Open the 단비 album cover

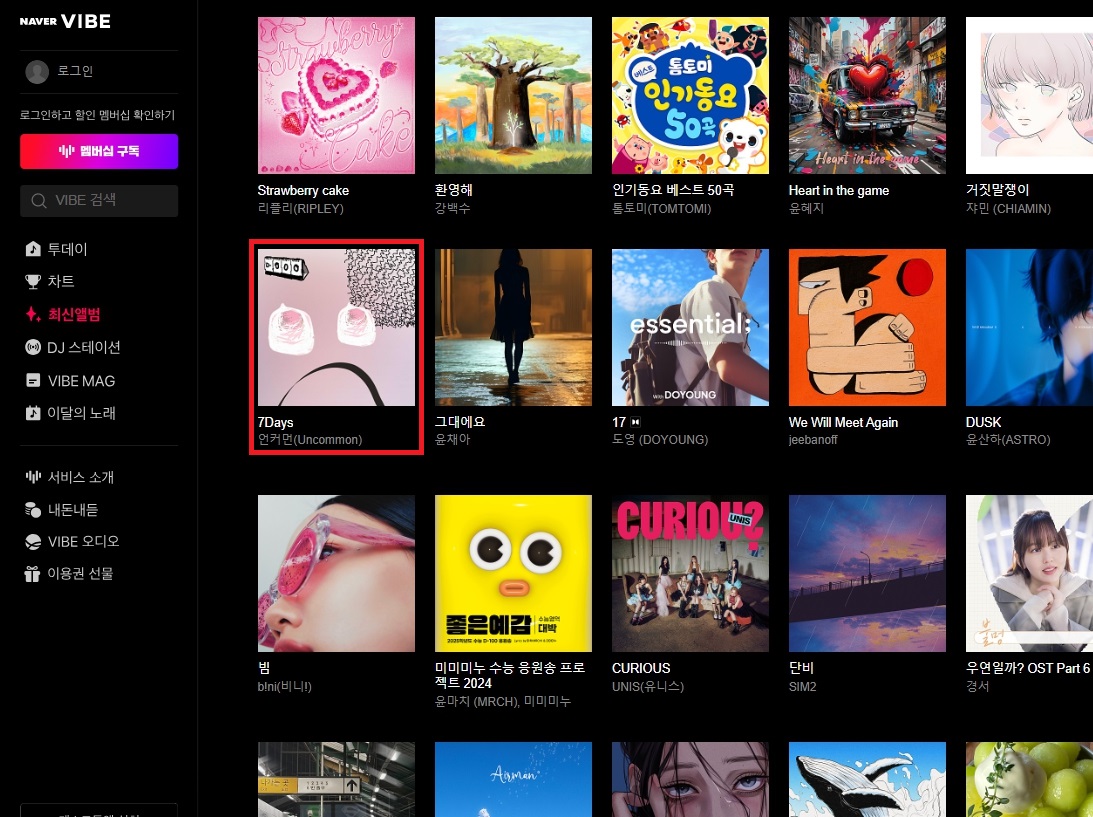click(867, 574)
